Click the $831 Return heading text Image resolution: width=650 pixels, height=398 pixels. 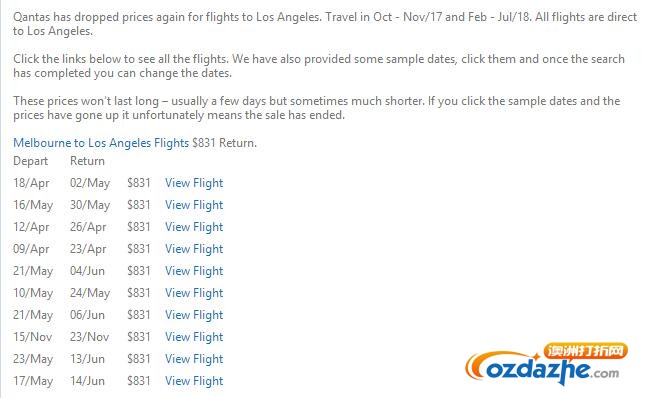tap(224, 143)
